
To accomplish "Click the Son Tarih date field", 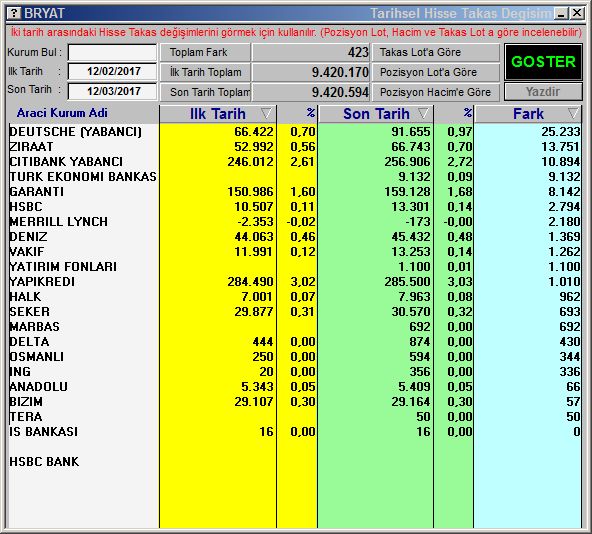I will [112, 91].
